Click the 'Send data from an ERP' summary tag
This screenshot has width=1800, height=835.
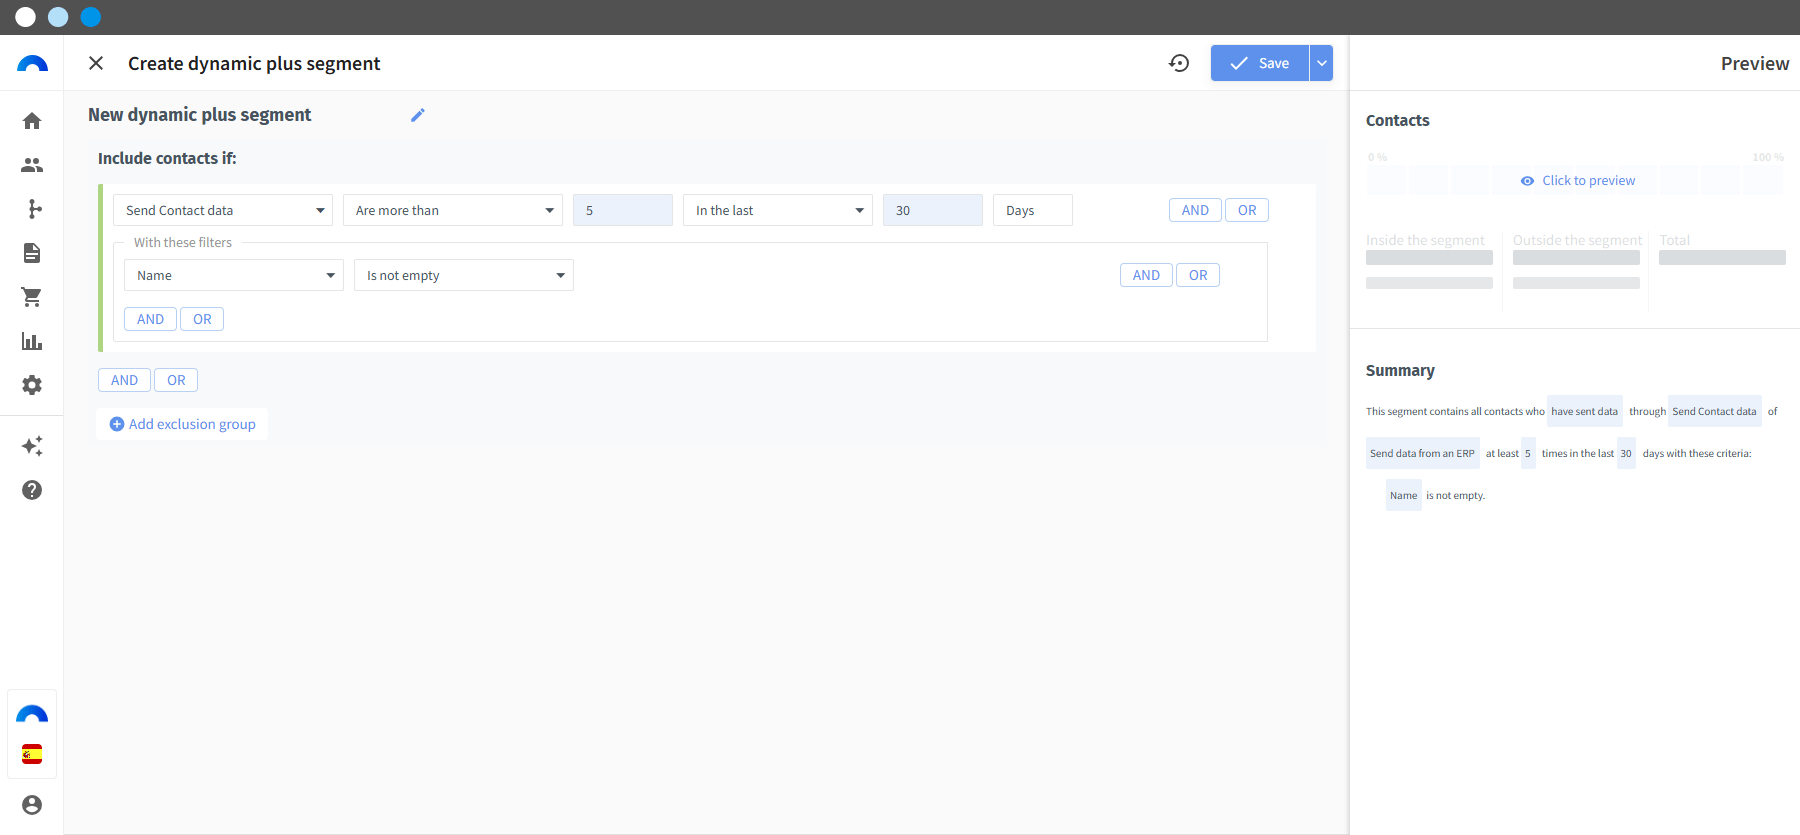click(1422, 453)
